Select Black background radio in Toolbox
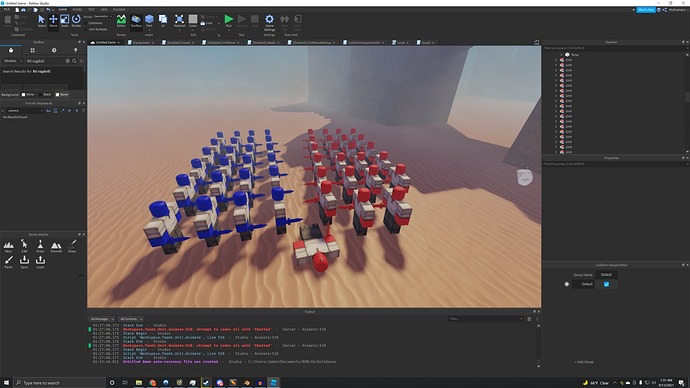Image resolution: width=690 pixels, height=388 pixels. point(40,95)
